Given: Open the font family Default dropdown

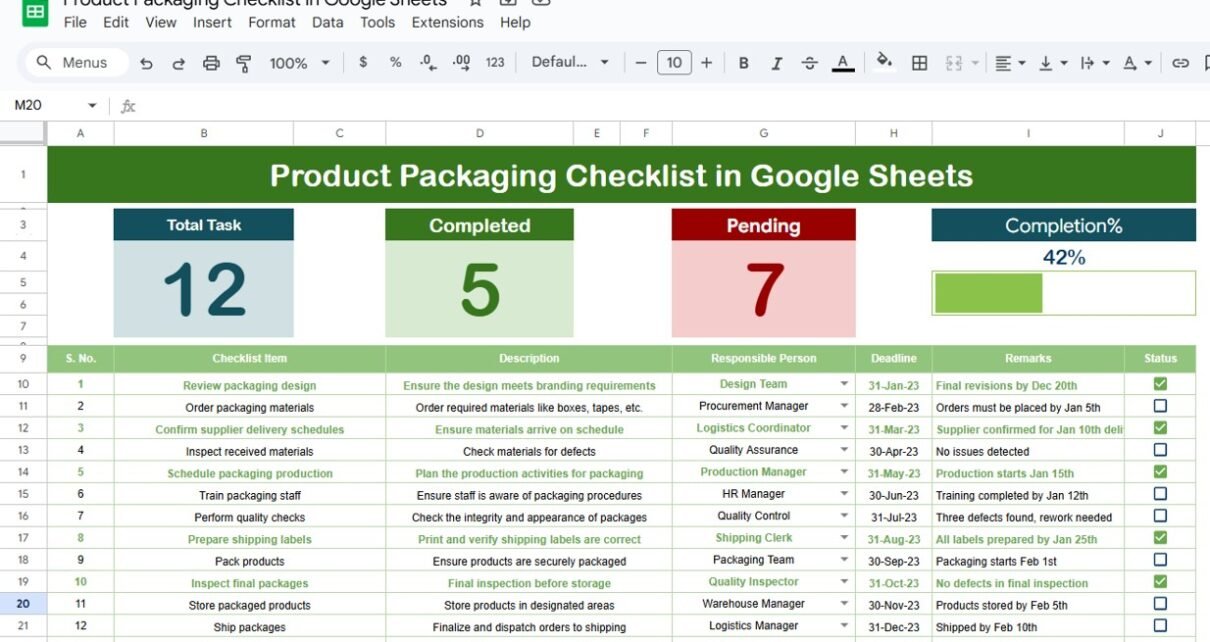Looking at the screenshot, I should click(x=570, y=62).
